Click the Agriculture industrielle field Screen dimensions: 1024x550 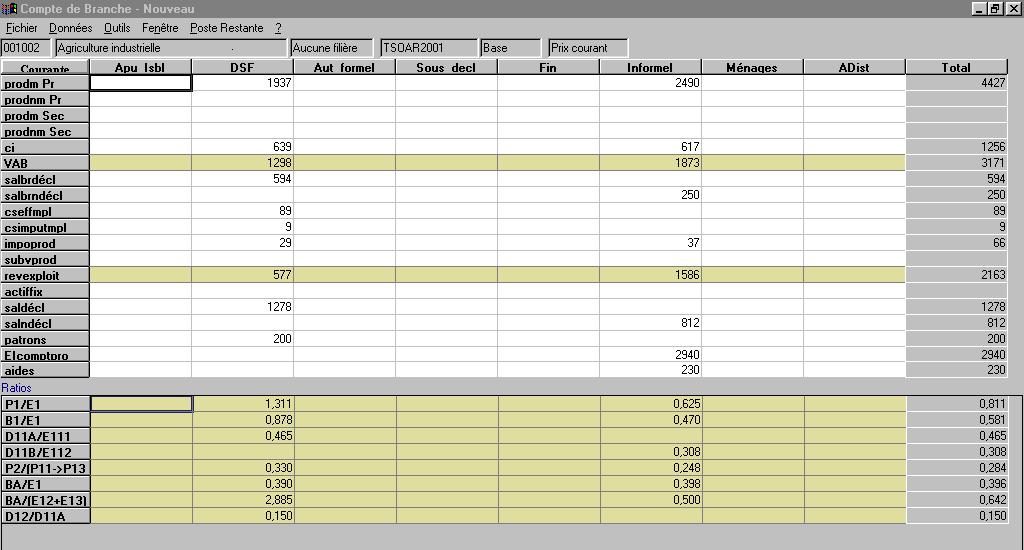coord(170,48)
